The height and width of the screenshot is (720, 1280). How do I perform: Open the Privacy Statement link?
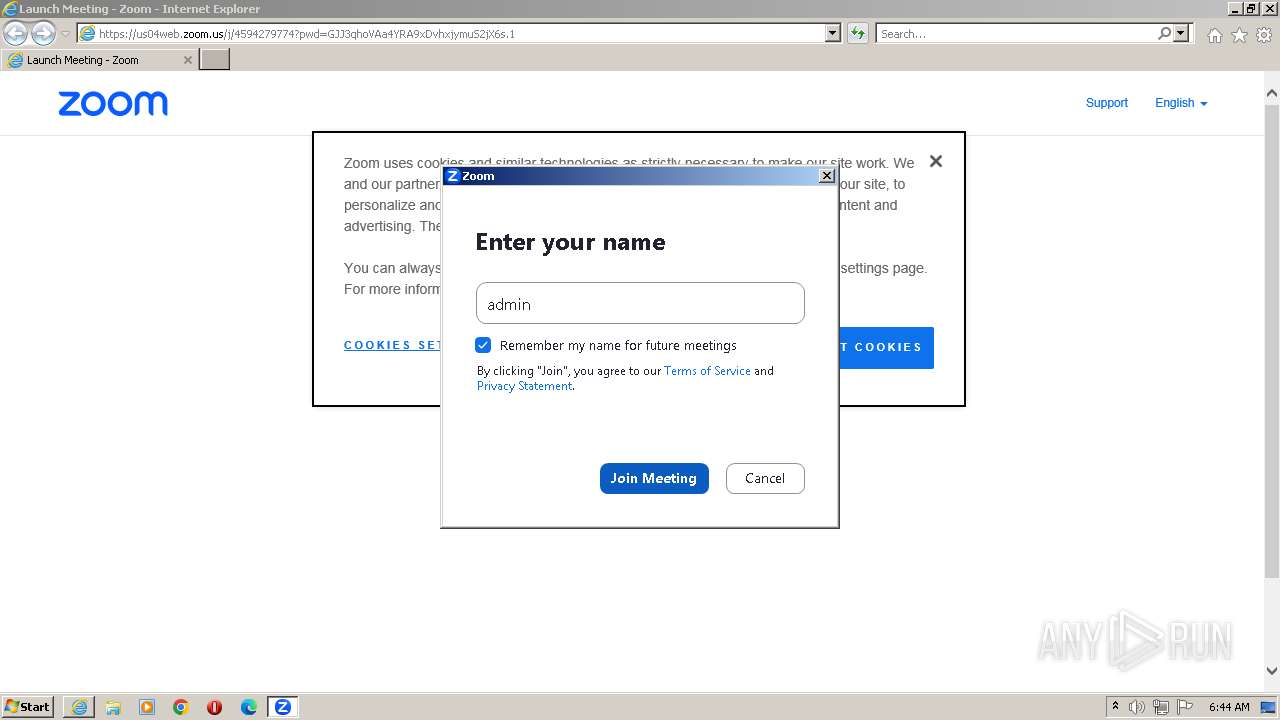tap(524, 386)
